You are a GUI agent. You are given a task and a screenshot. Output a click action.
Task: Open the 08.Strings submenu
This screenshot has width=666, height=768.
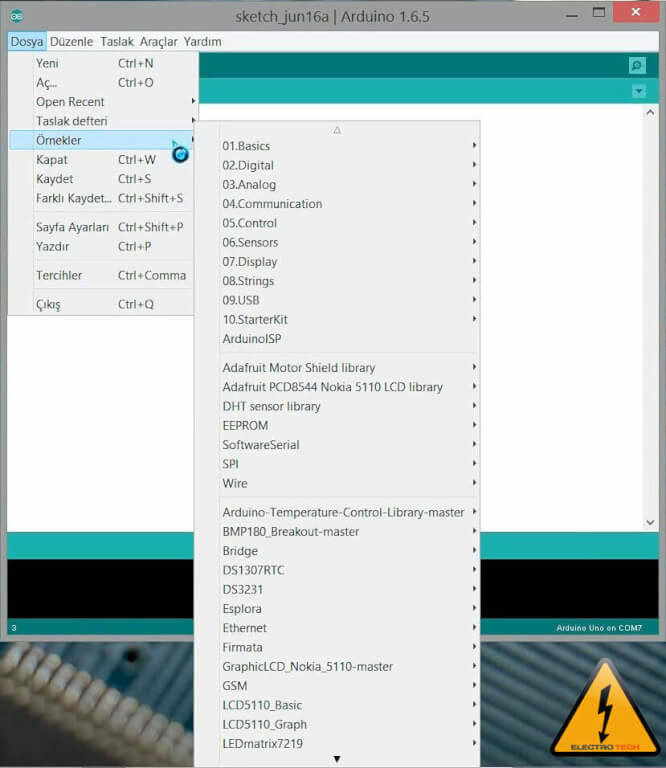click(337, 281)
